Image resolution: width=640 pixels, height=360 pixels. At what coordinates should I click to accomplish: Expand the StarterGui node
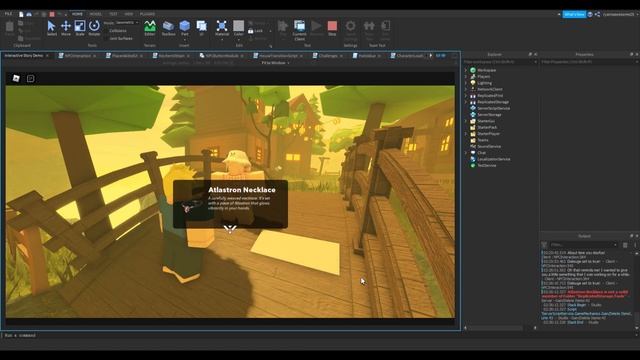point(466,121)
